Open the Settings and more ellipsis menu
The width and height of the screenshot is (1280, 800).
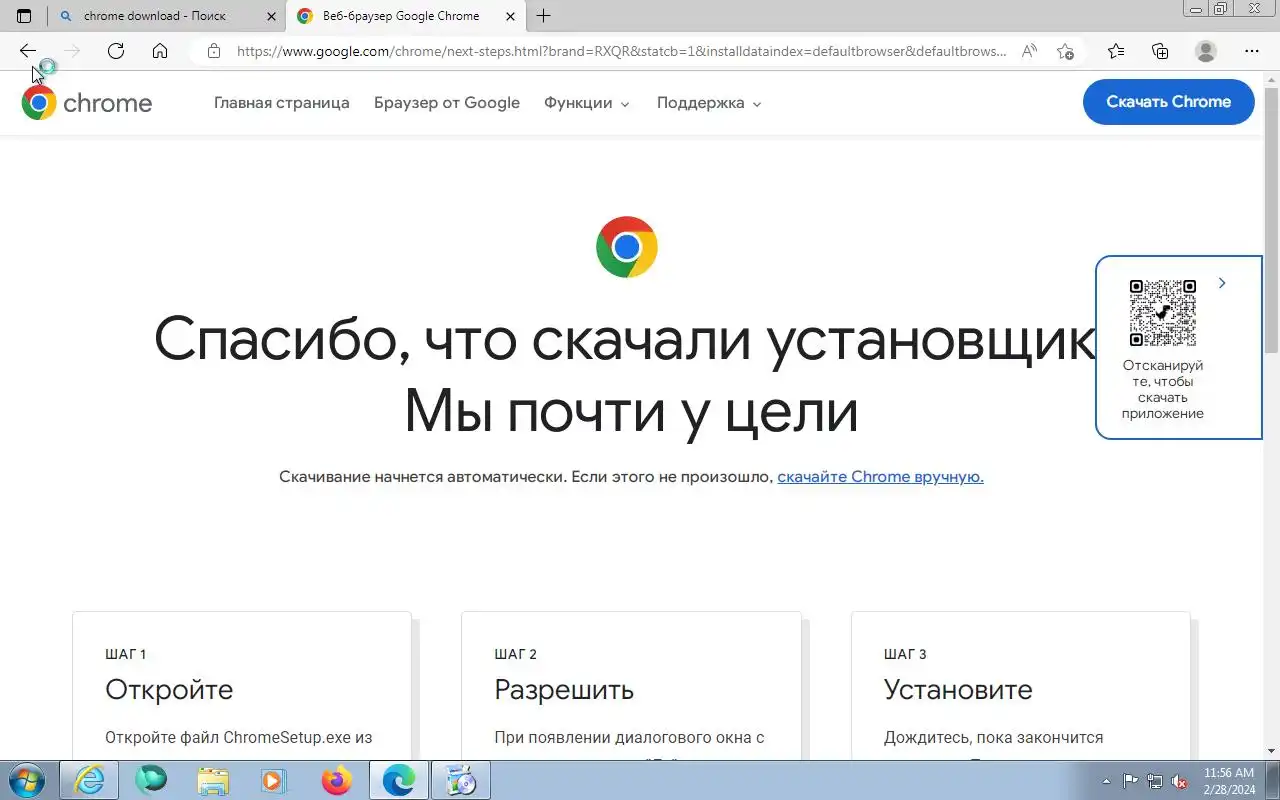coord(1252,51)
